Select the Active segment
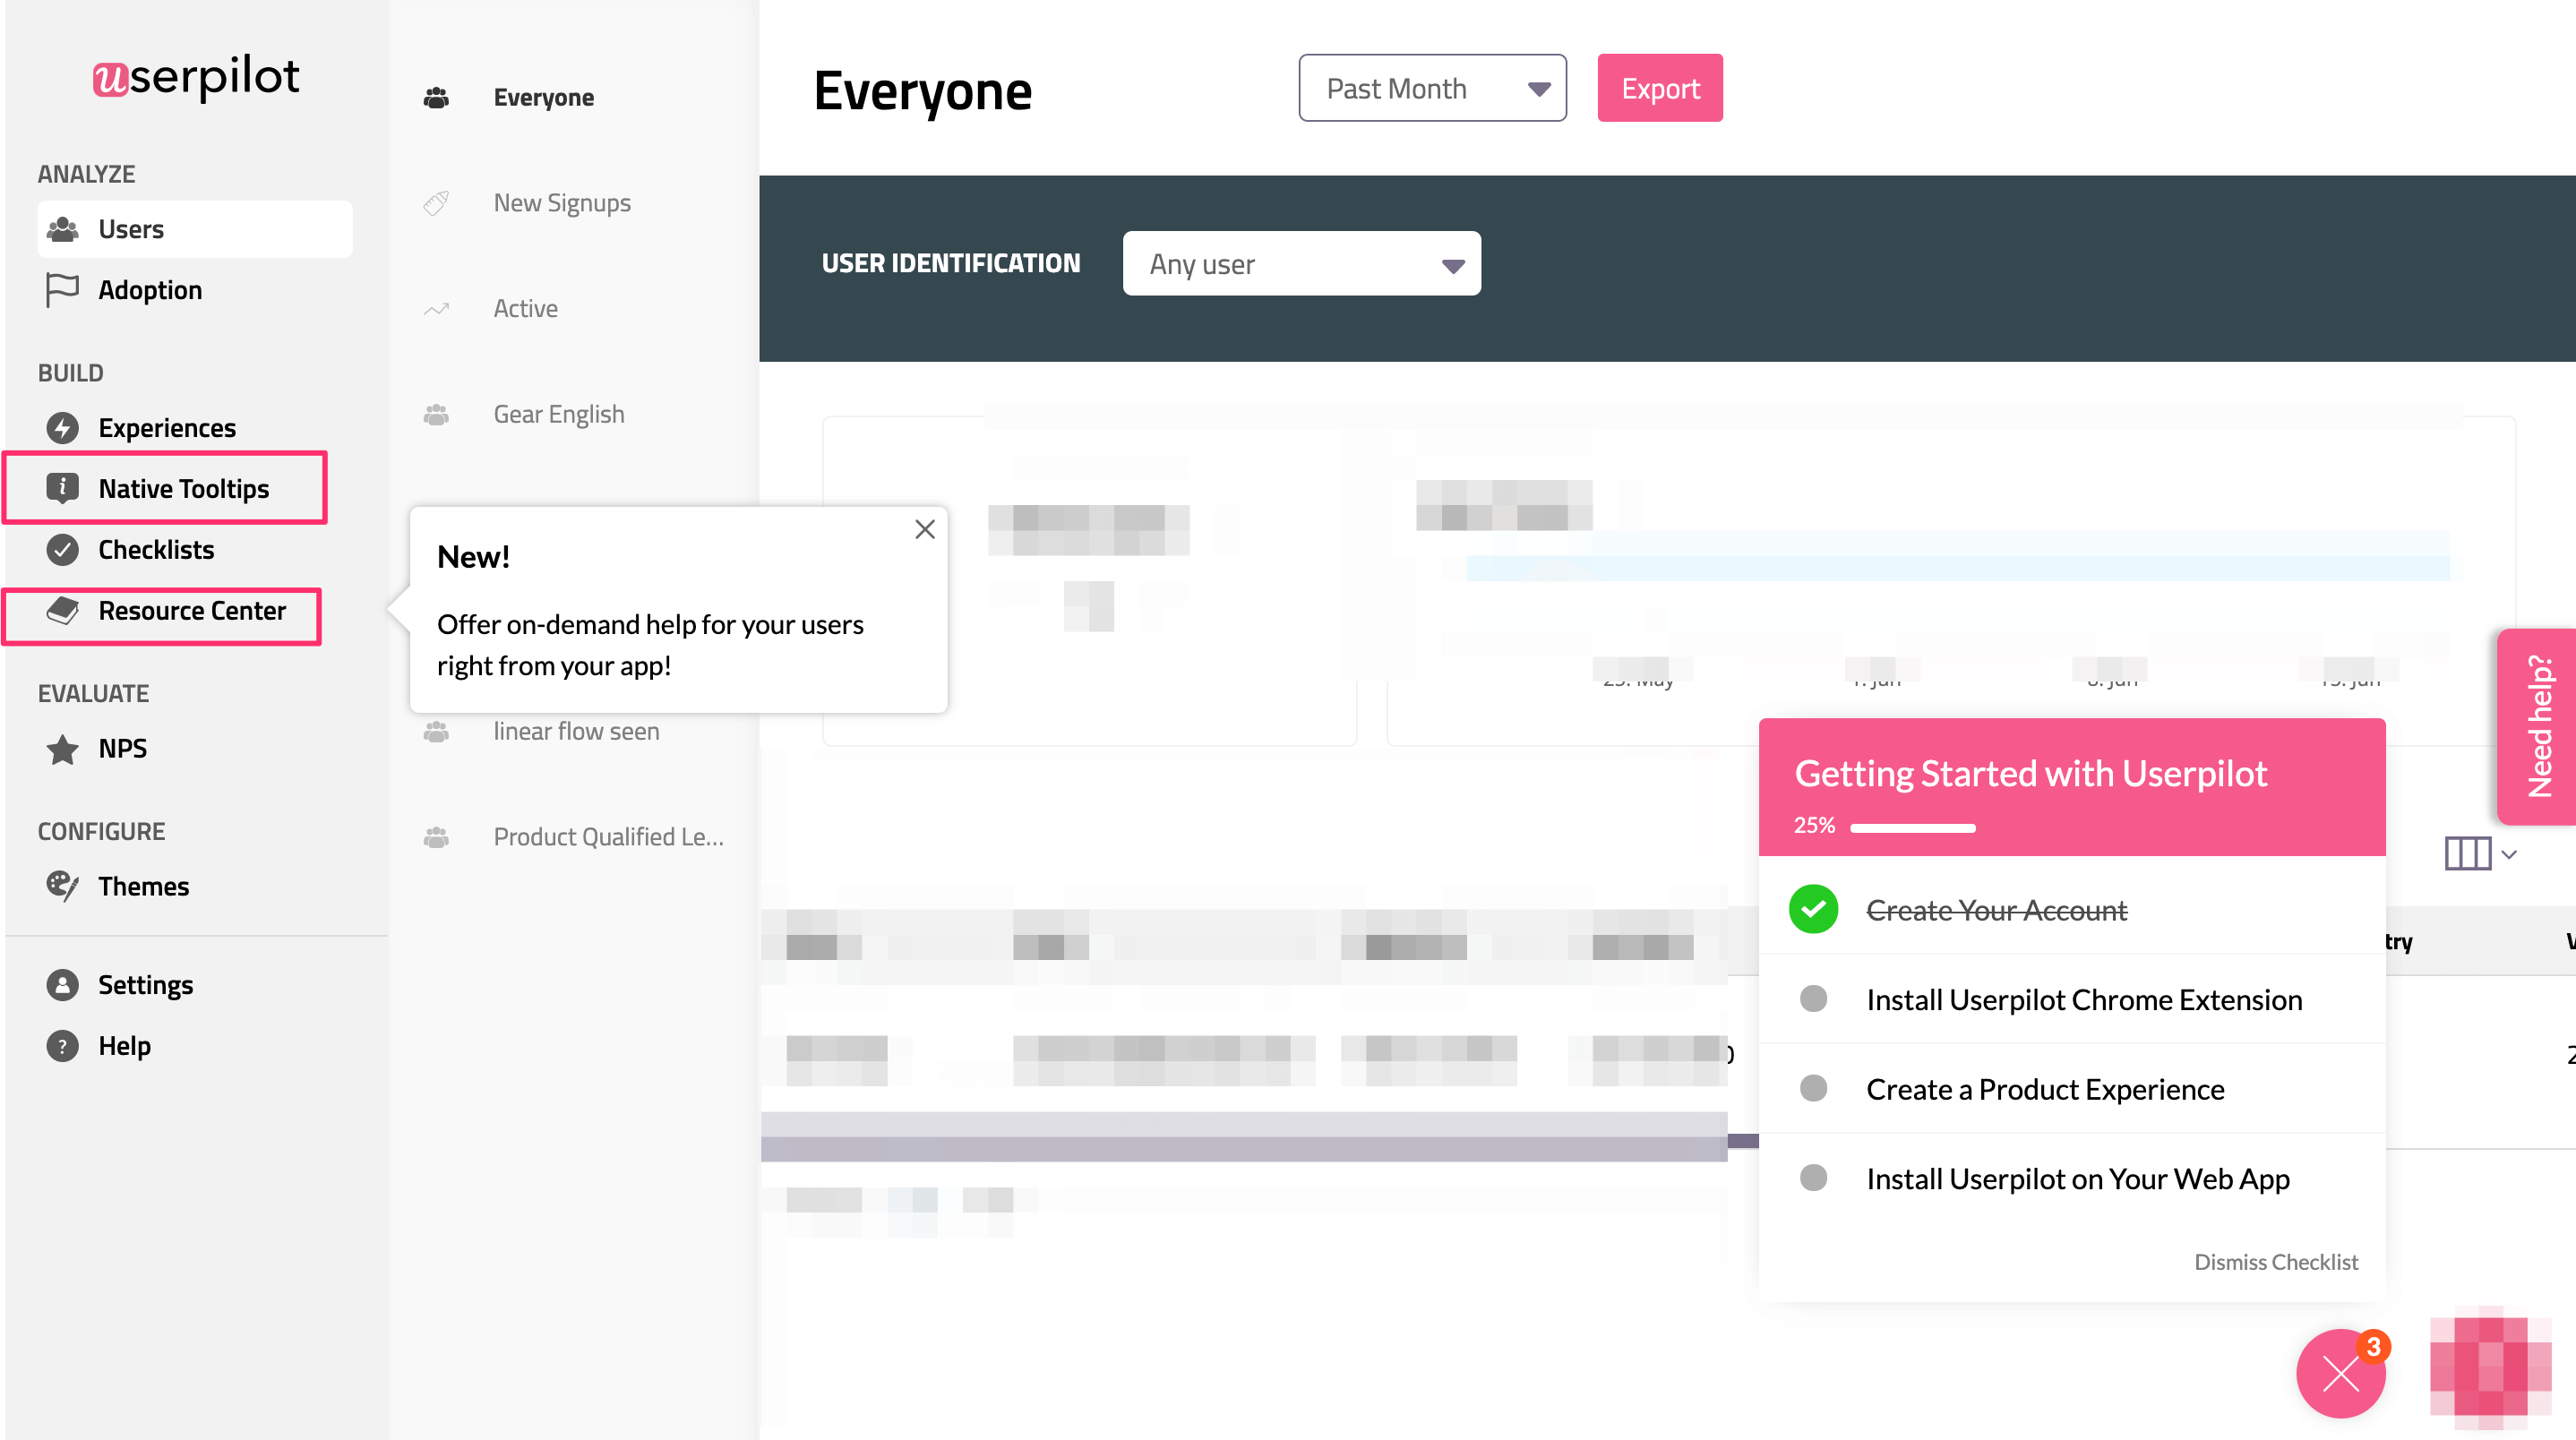The height and width of the screenshot is (1440, 2576). (x=526, y=309)
